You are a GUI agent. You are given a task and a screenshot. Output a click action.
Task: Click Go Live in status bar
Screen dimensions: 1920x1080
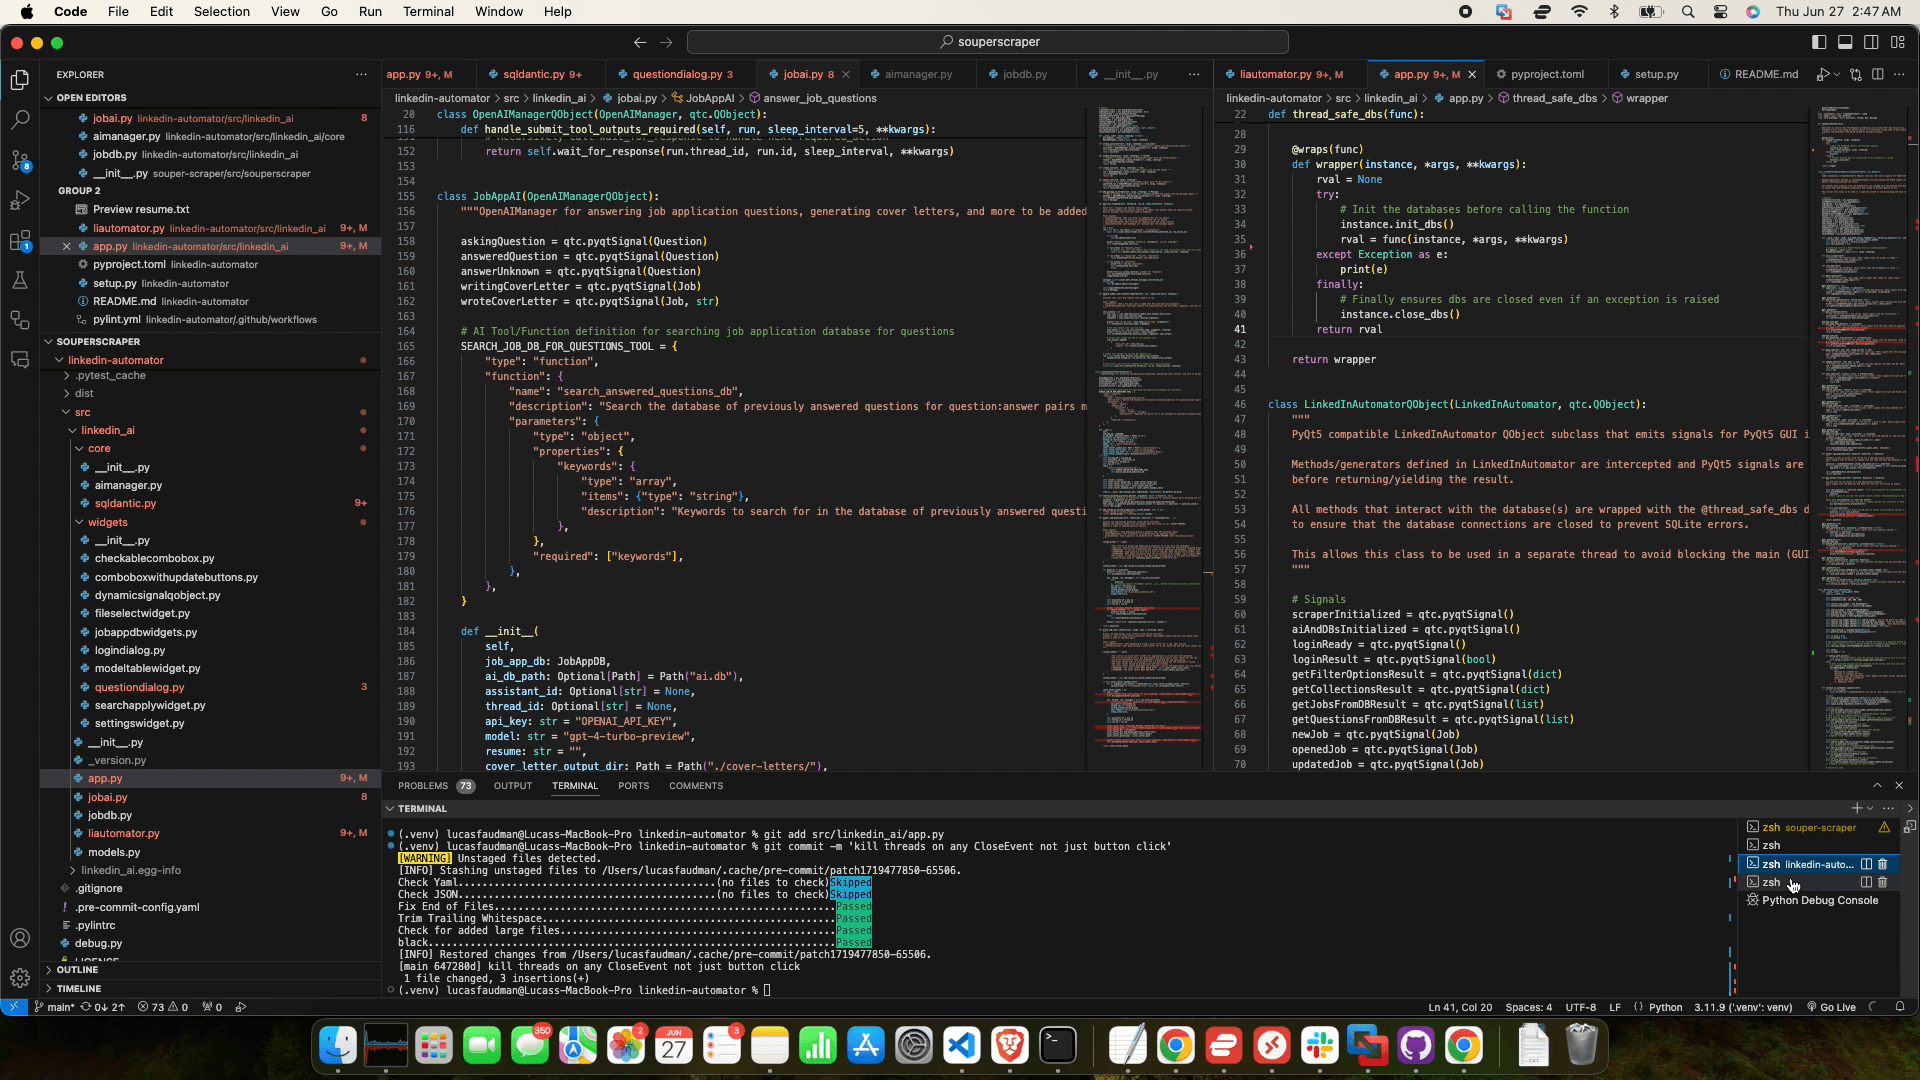(1831, 1007)
